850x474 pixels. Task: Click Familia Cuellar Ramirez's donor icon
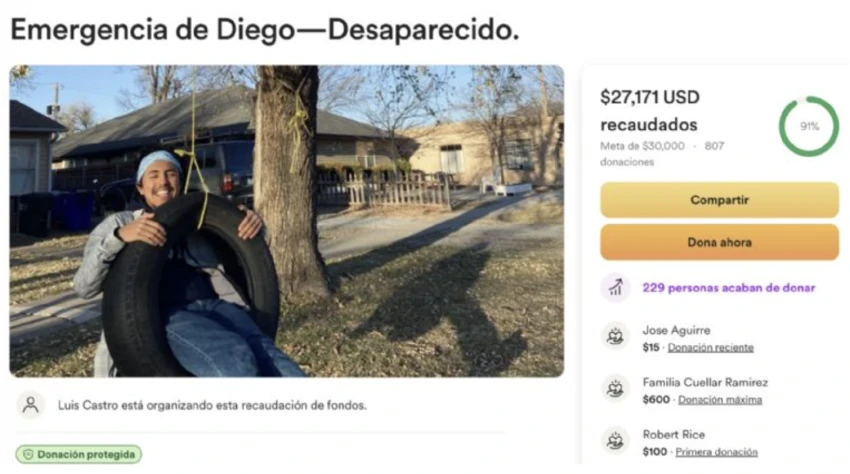[x=615, y=389]
